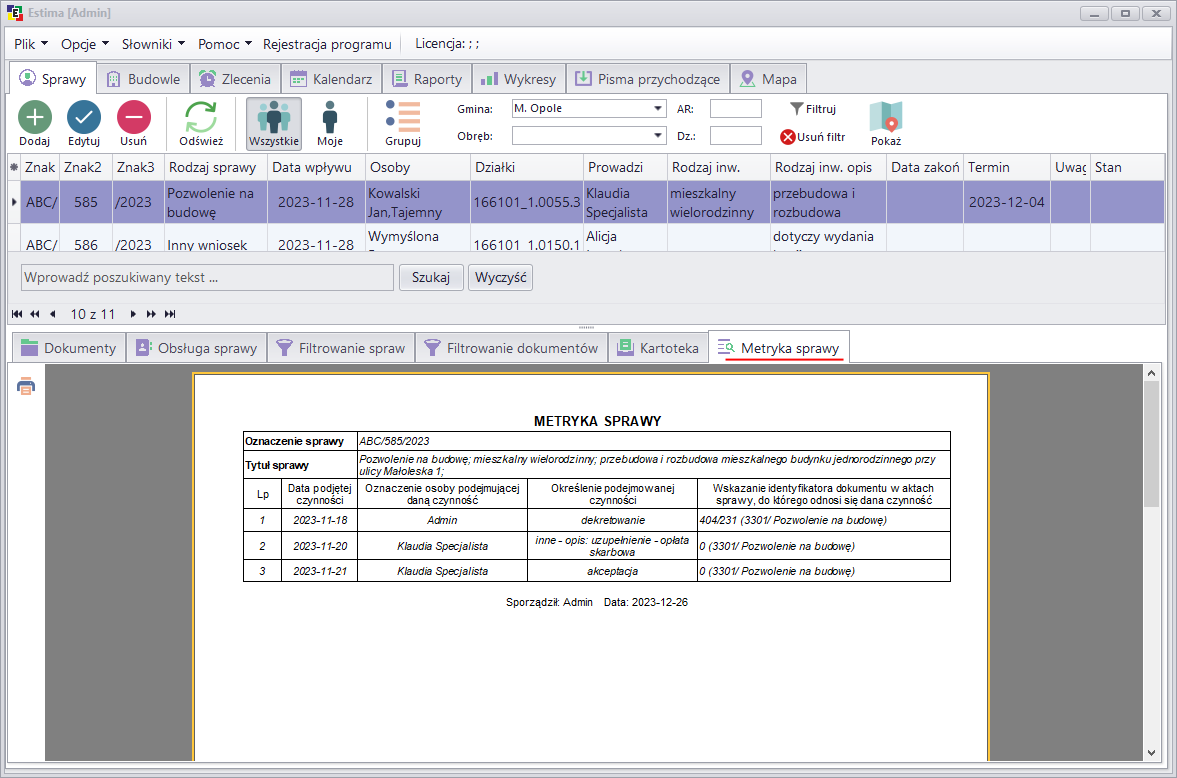1177x778 pixels.
Task: Open the Obsługa sprawy tab
Action: [x=196, y=348]
